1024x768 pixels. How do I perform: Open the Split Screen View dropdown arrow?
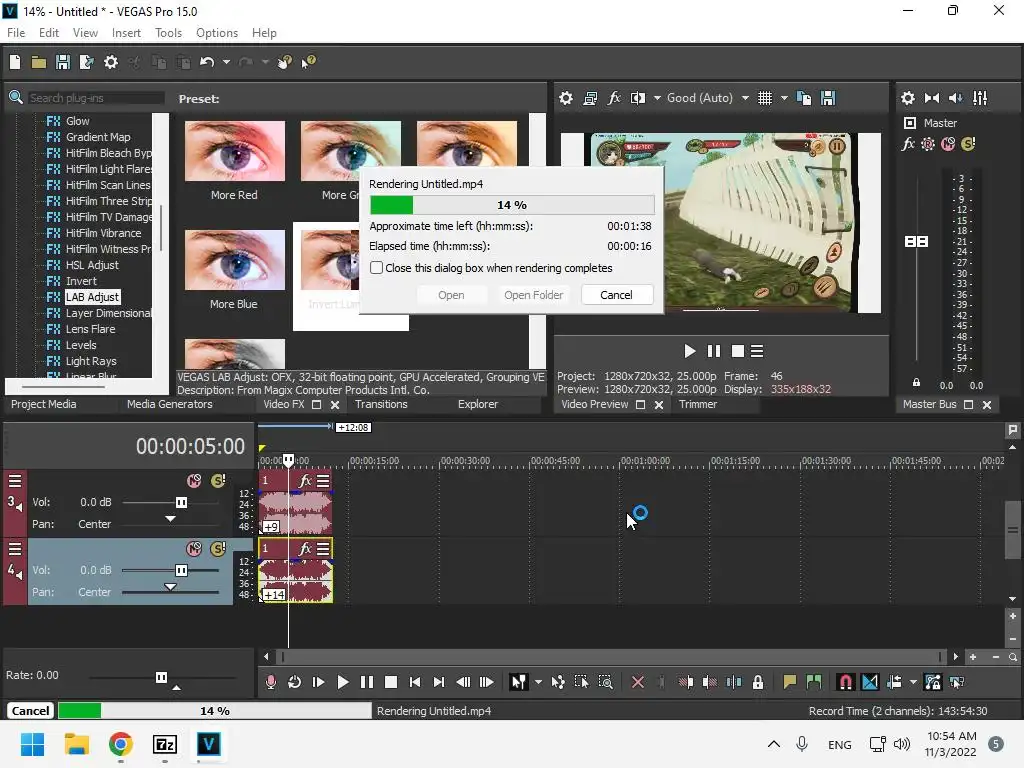coord(657,98)
